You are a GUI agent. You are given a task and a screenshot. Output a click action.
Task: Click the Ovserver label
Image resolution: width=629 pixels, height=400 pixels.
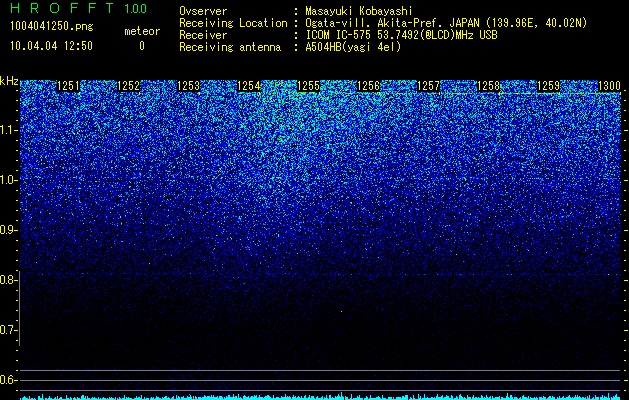(203, 11)
